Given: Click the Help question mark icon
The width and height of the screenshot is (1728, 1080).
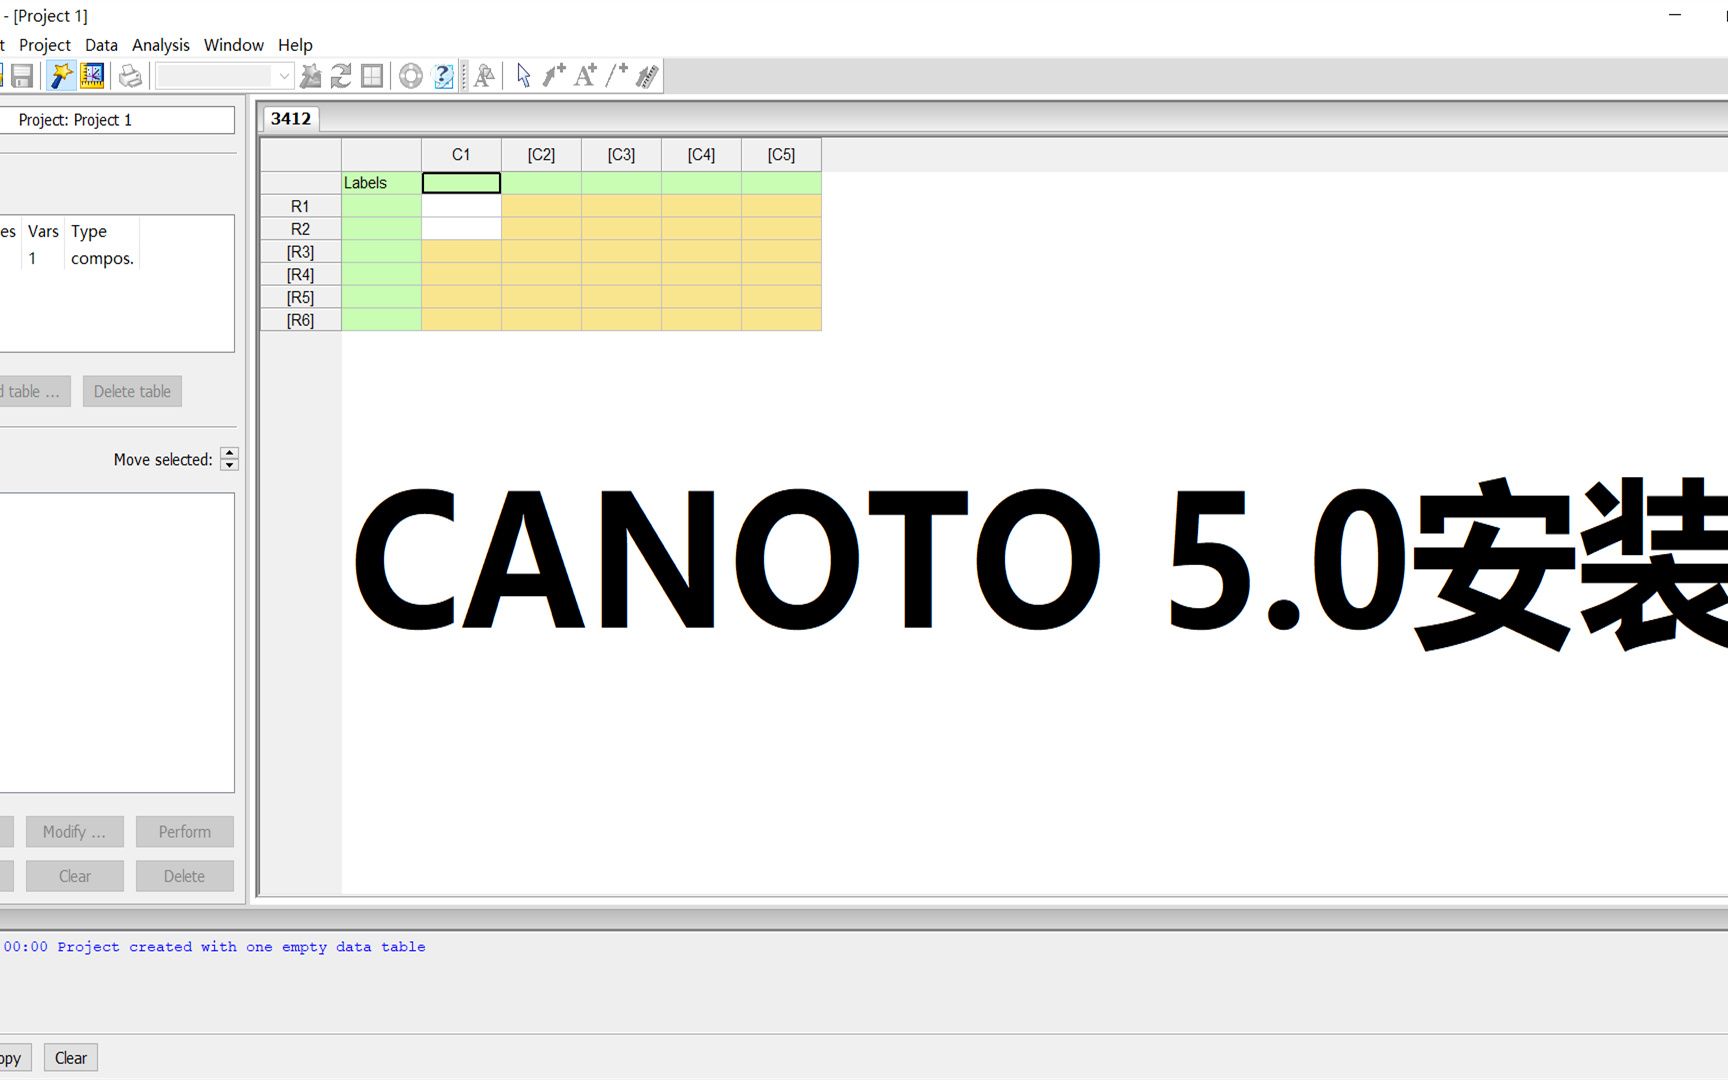Looking at the screenshot, I should (x=441, y=75).
